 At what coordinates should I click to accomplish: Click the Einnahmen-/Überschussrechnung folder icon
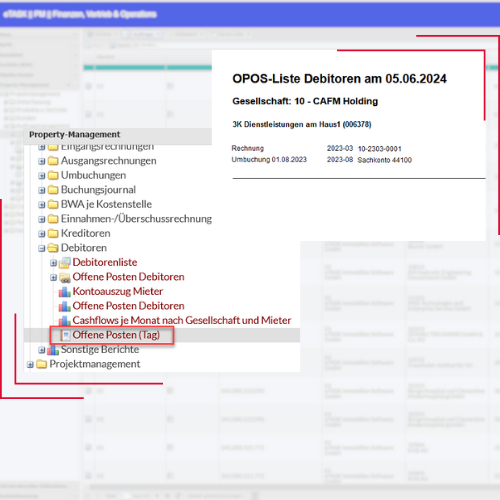53,219
